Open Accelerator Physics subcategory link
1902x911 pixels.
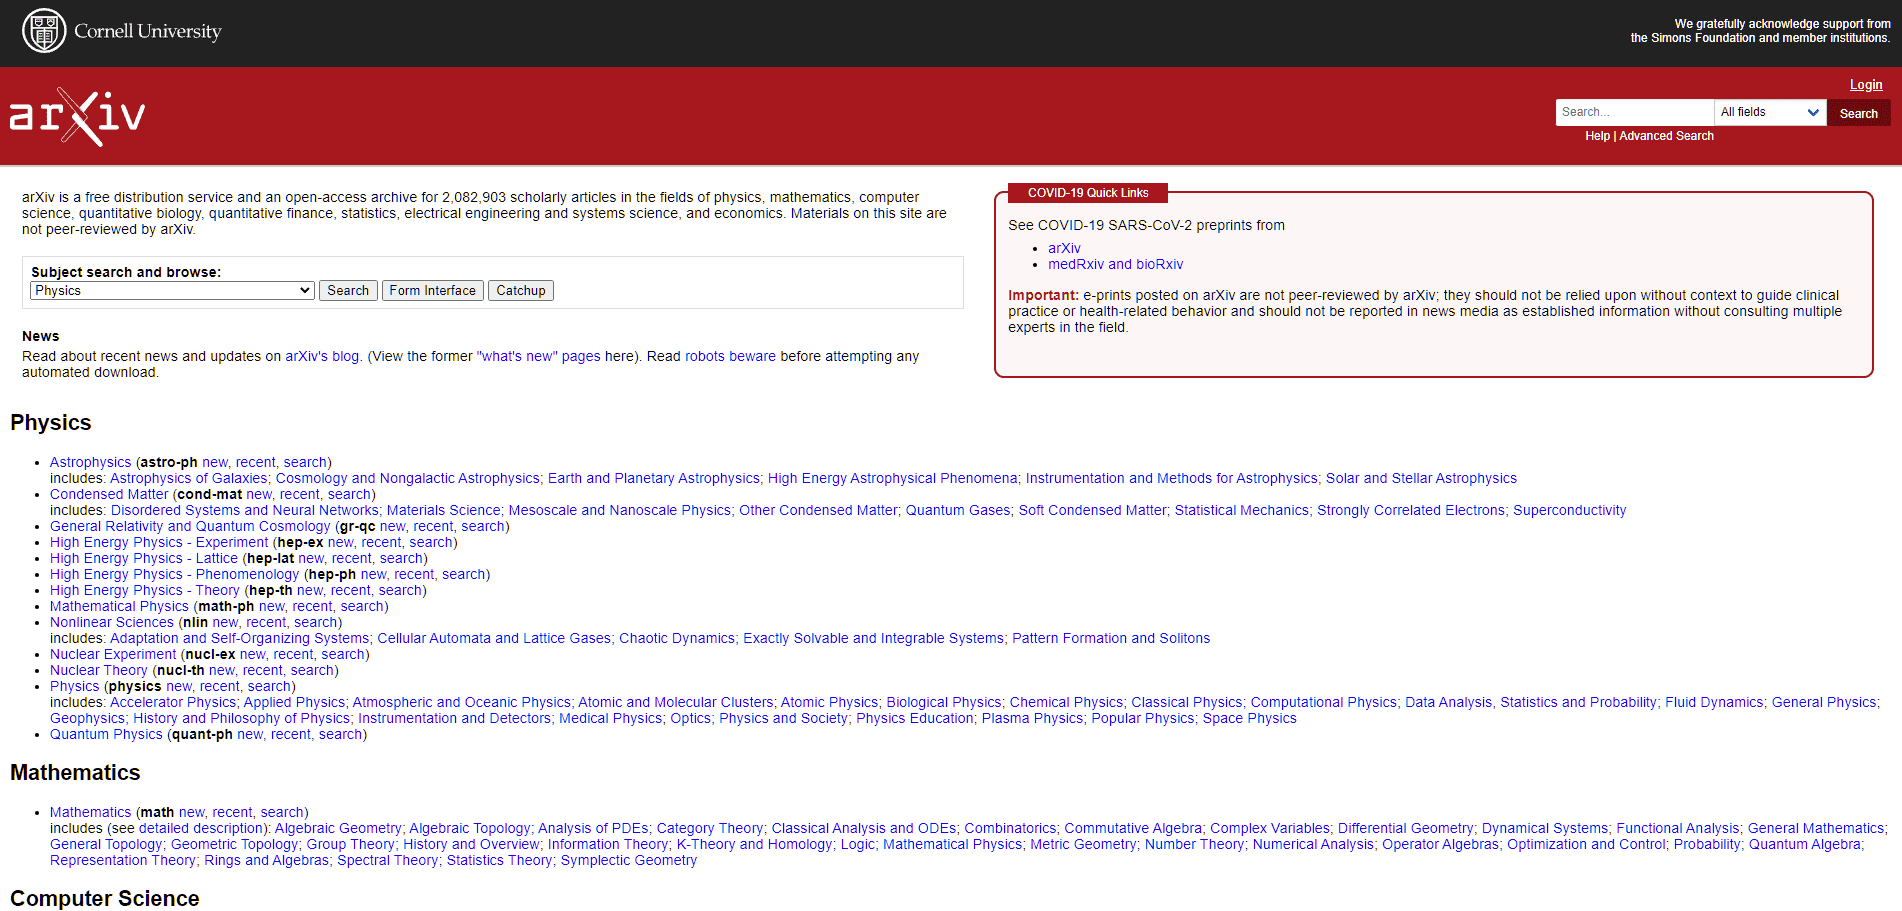pyautogui.click(x=173, y=702)
